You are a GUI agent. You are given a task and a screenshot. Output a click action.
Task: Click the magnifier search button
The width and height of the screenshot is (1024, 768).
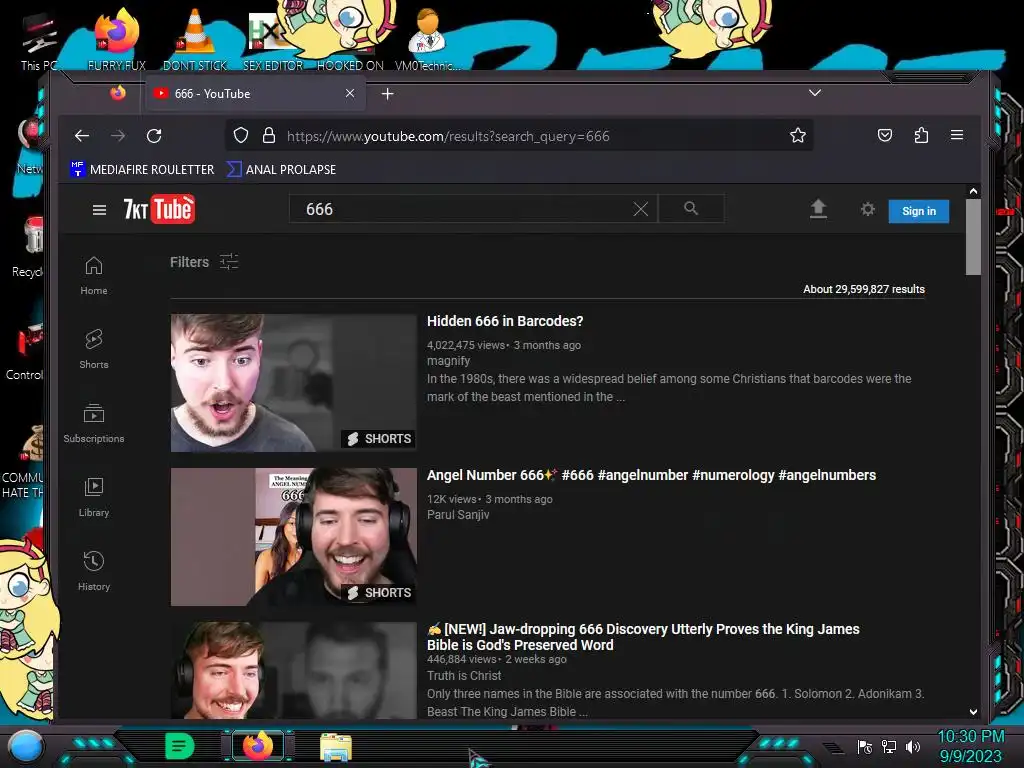[x=691, y=208]
